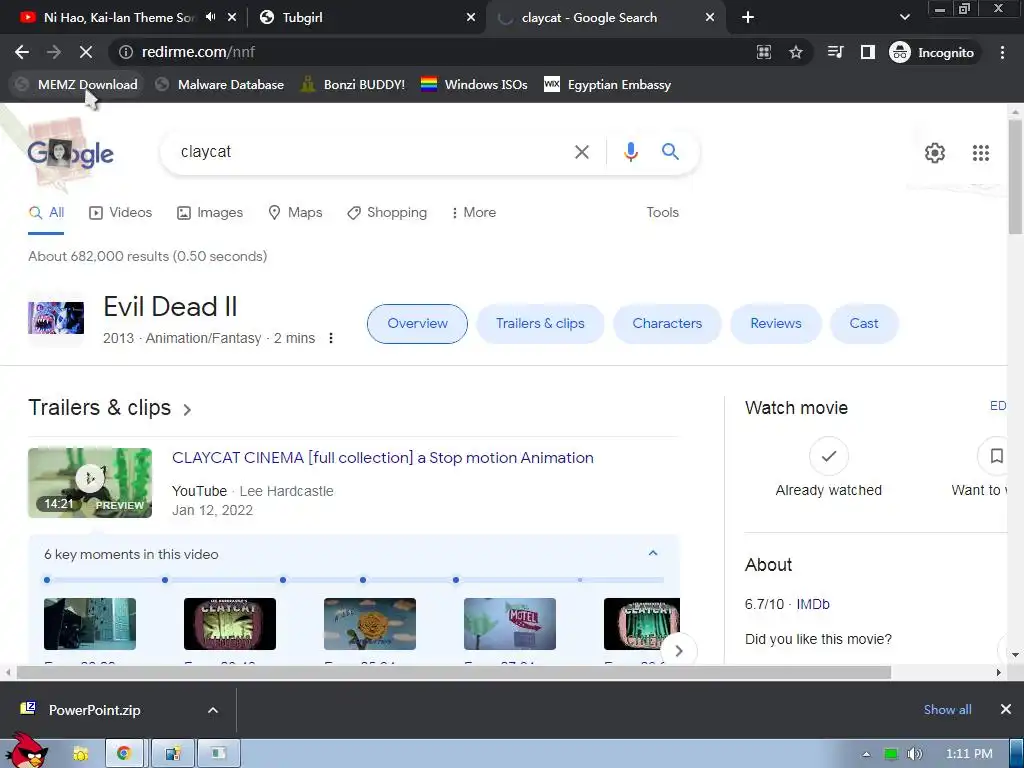
Task: Collapse the 6 key moments panel
Action: point(652,553)
